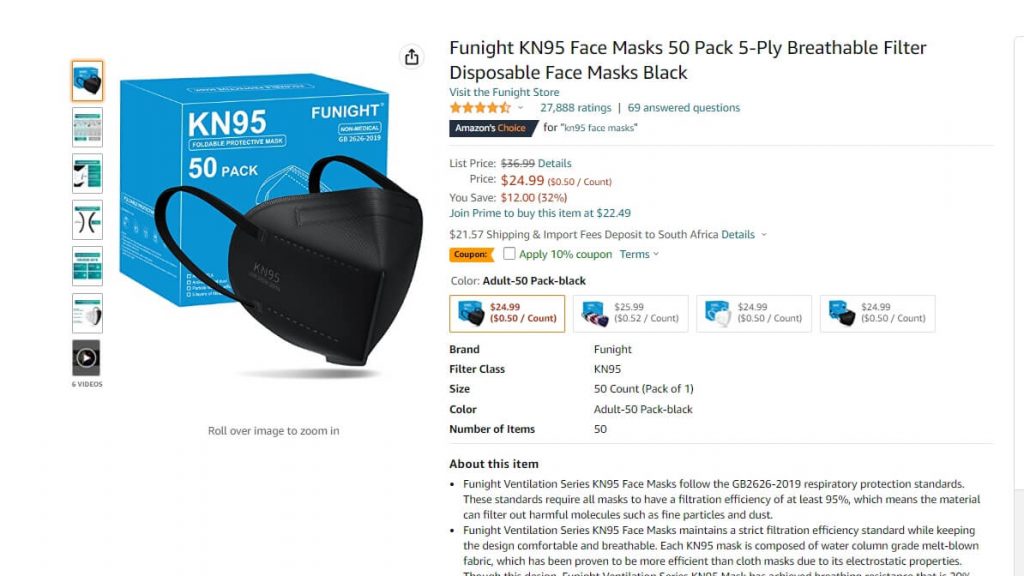The image size is (1024, 576).
Task: Click Join Prime to buy at $22.49
Action: click(x=540, y=213)
